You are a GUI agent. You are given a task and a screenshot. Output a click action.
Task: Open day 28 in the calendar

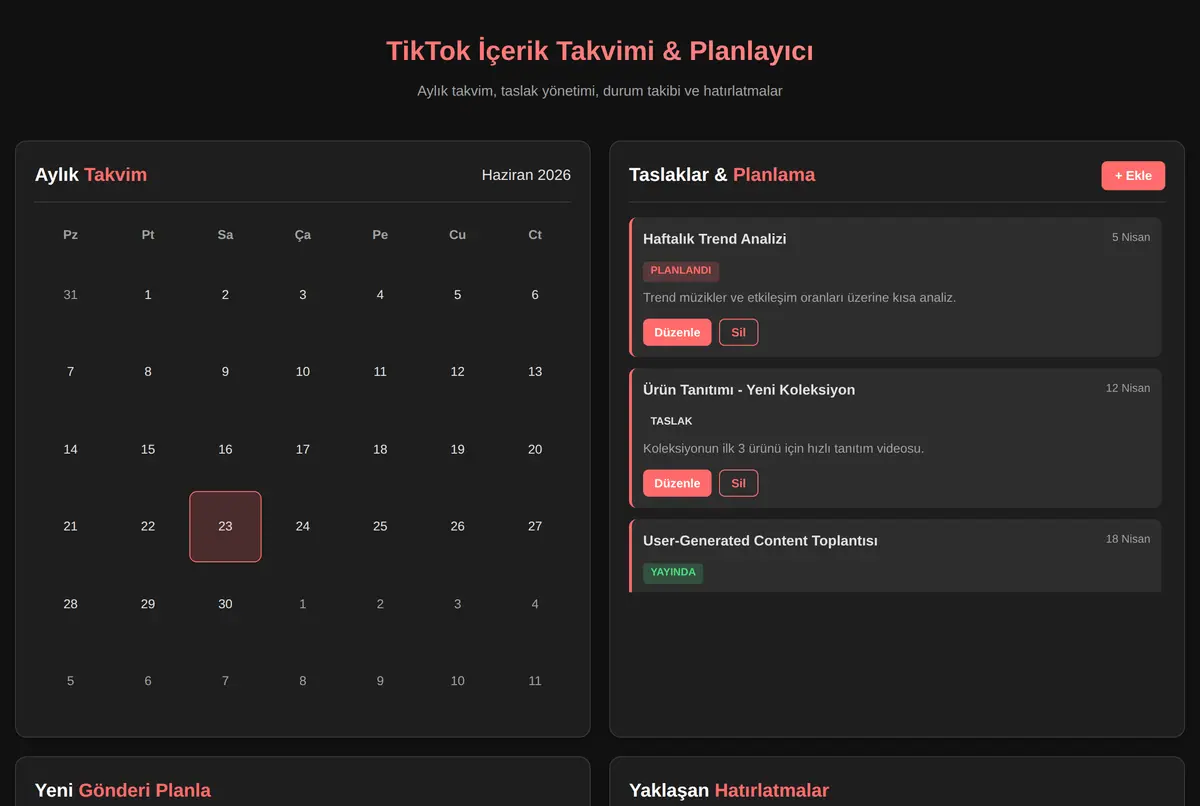[x=70, y=604]
